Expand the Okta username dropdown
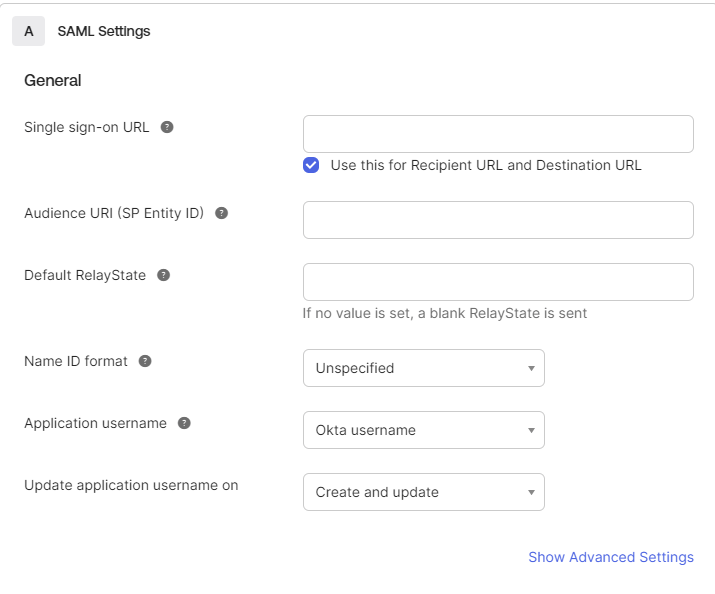This screenshot has width=715, height=594. pos(423,430)
